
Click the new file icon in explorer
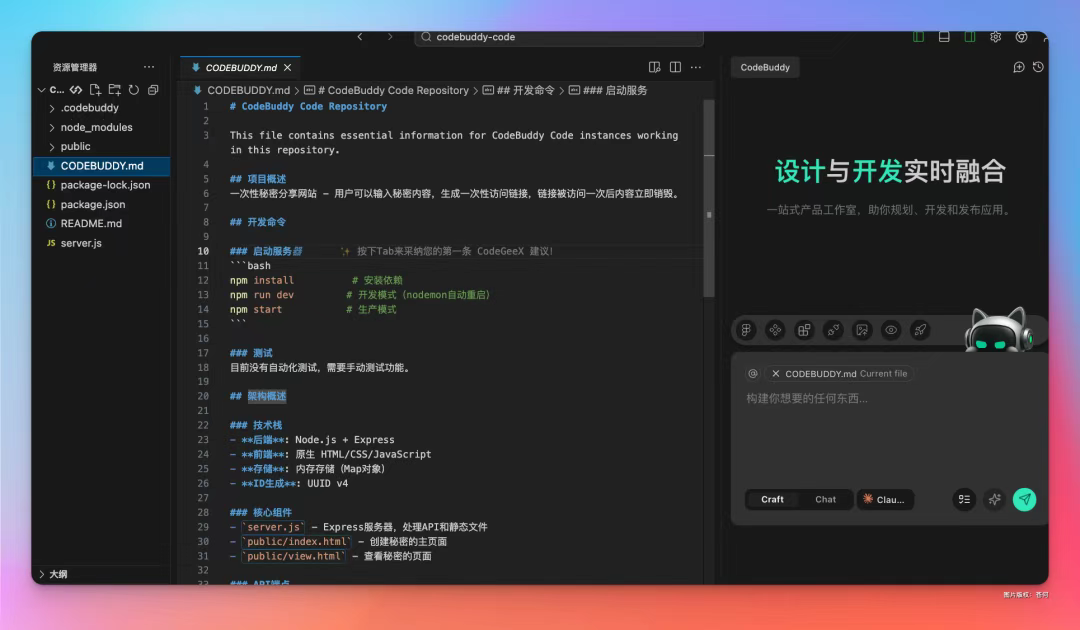[95, 90]
